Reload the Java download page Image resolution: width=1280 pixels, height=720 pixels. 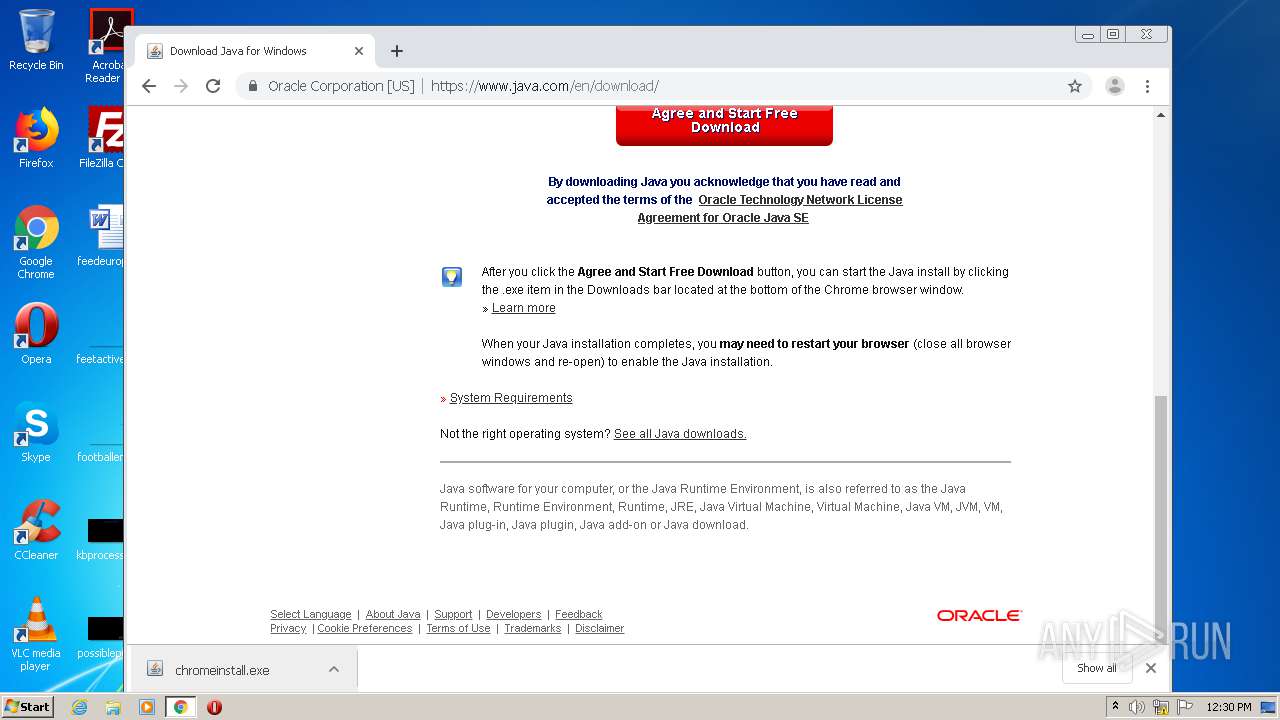pos(213,86)
